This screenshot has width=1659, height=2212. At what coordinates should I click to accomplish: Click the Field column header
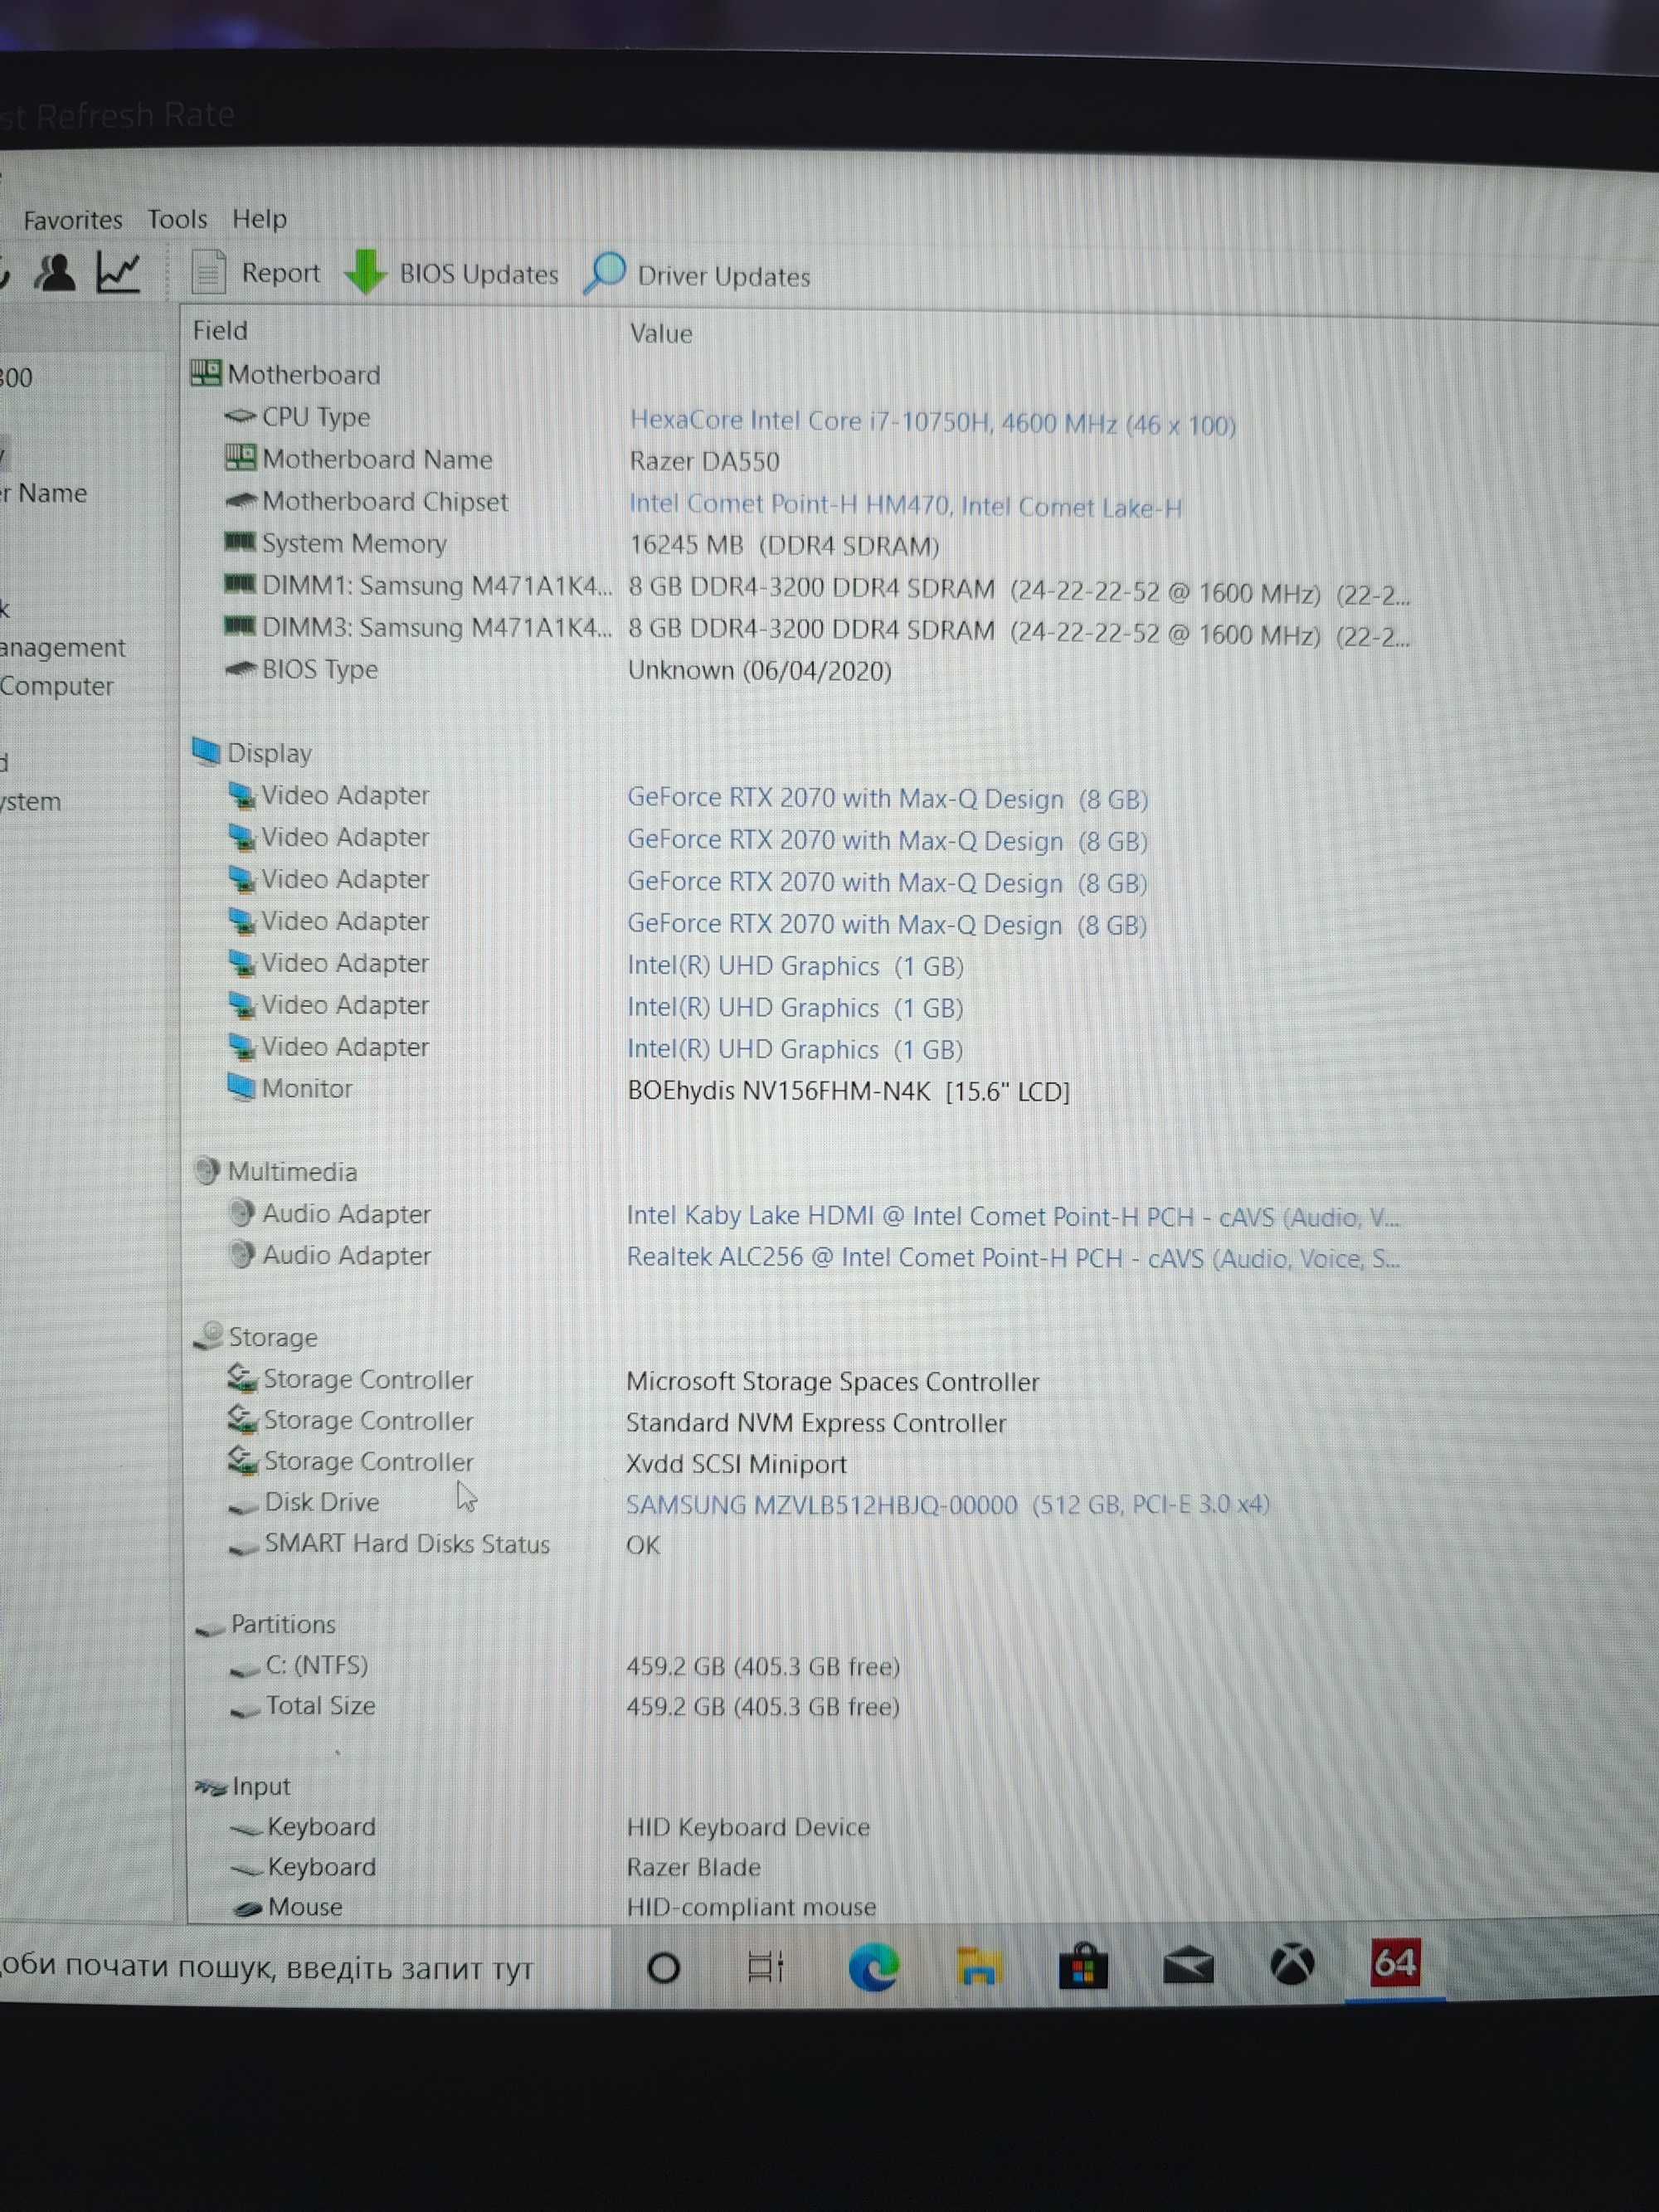pos(220,330)
